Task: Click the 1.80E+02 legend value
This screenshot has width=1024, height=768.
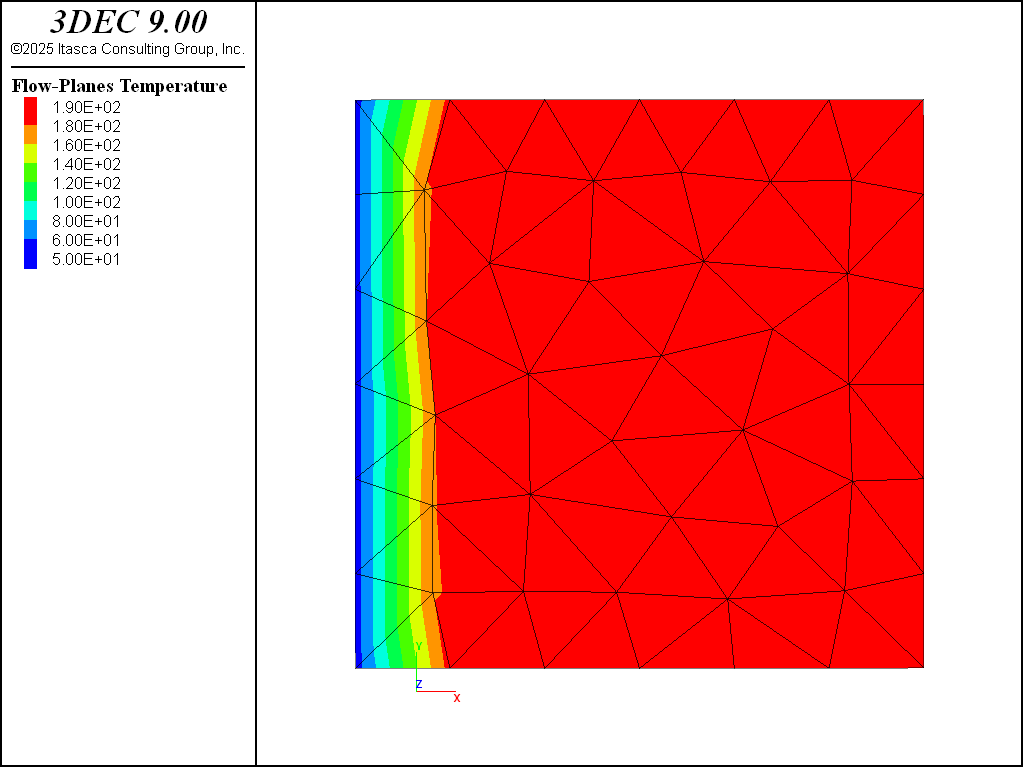Action: (x=86, y=126)
